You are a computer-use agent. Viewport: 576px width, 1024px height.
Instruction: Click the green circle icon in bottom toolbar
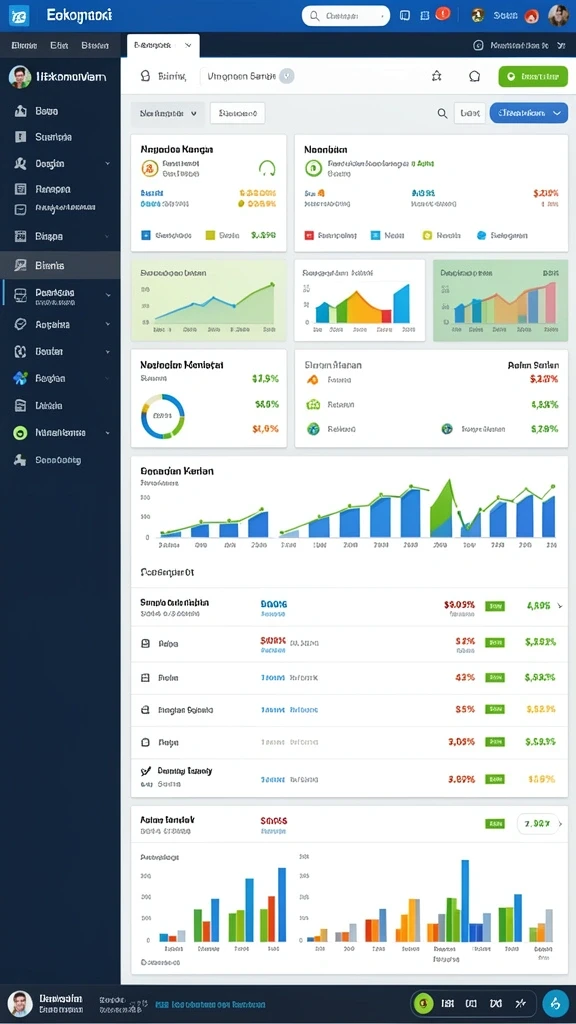point(423,1003)
